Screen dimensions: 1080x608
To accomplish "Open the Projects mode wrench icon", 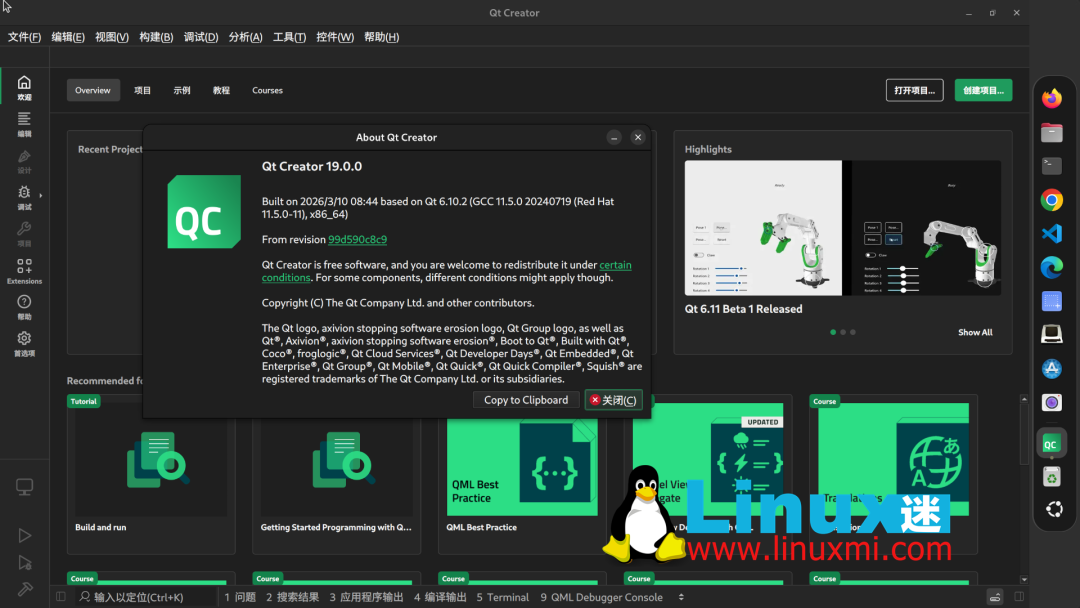I will (24, 234).
